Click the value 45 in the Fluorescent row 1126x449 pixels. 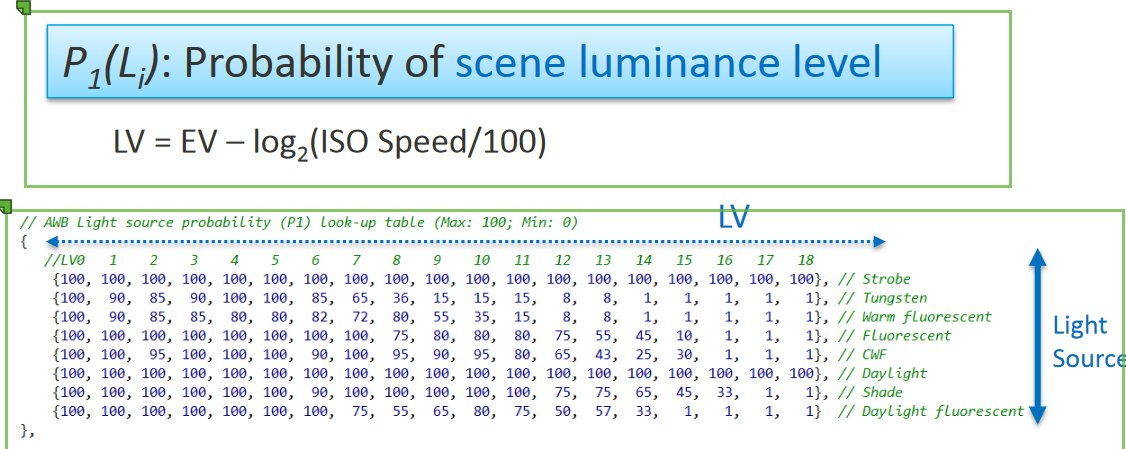[644, 335]
